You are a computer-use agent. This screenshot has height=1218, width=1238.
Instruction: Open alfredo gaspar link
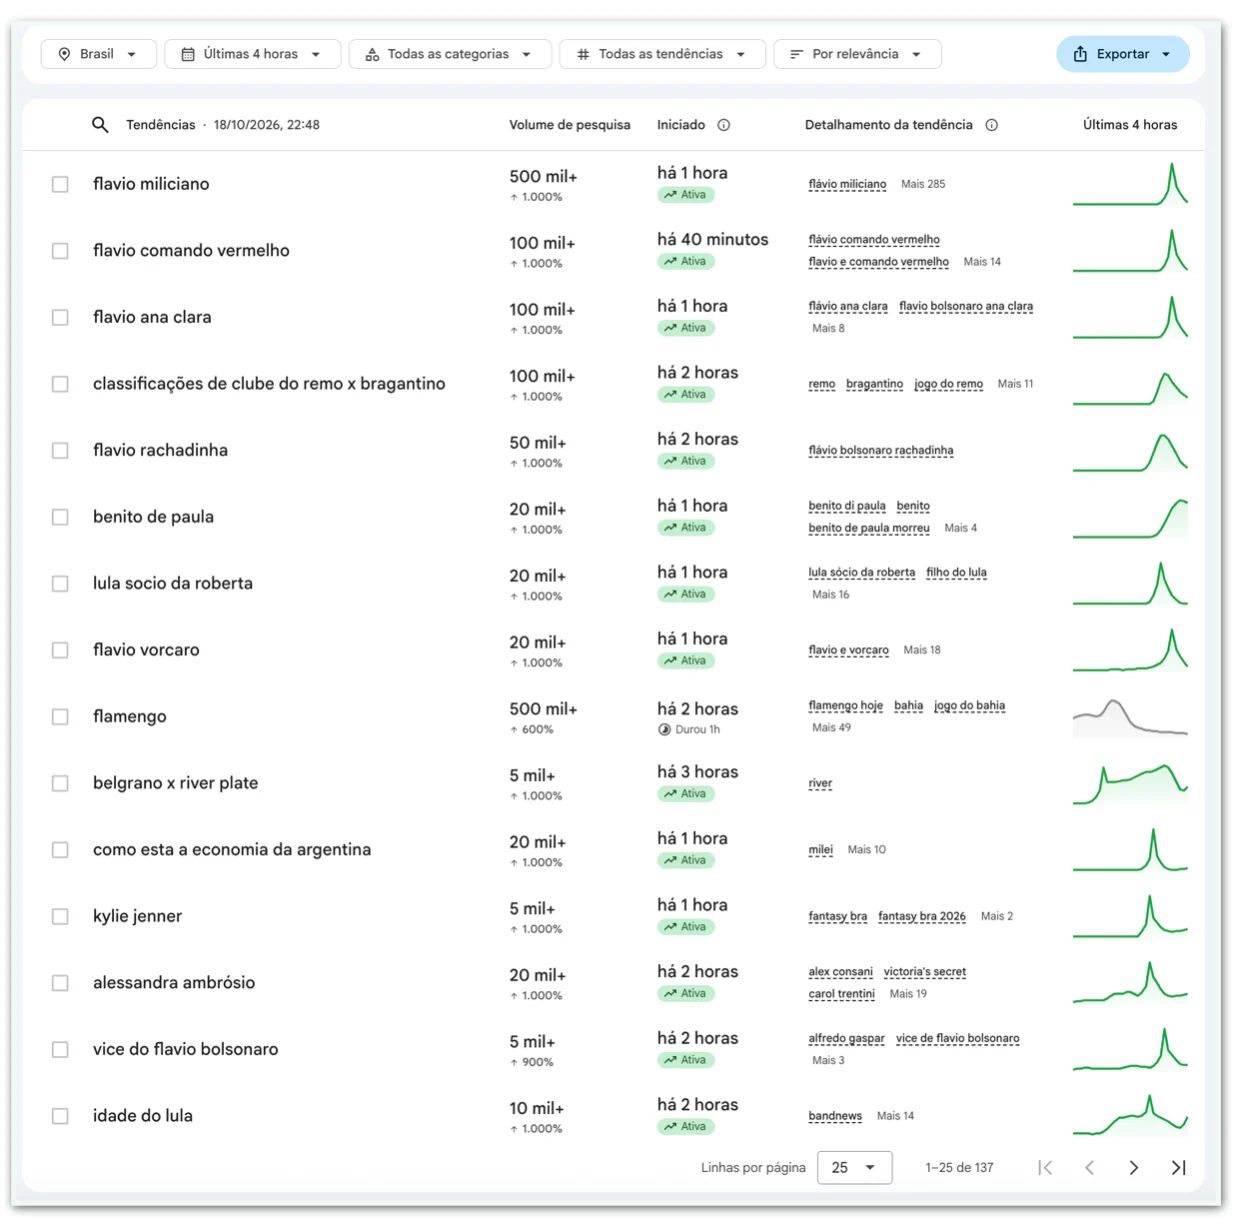coord(846,1038)
